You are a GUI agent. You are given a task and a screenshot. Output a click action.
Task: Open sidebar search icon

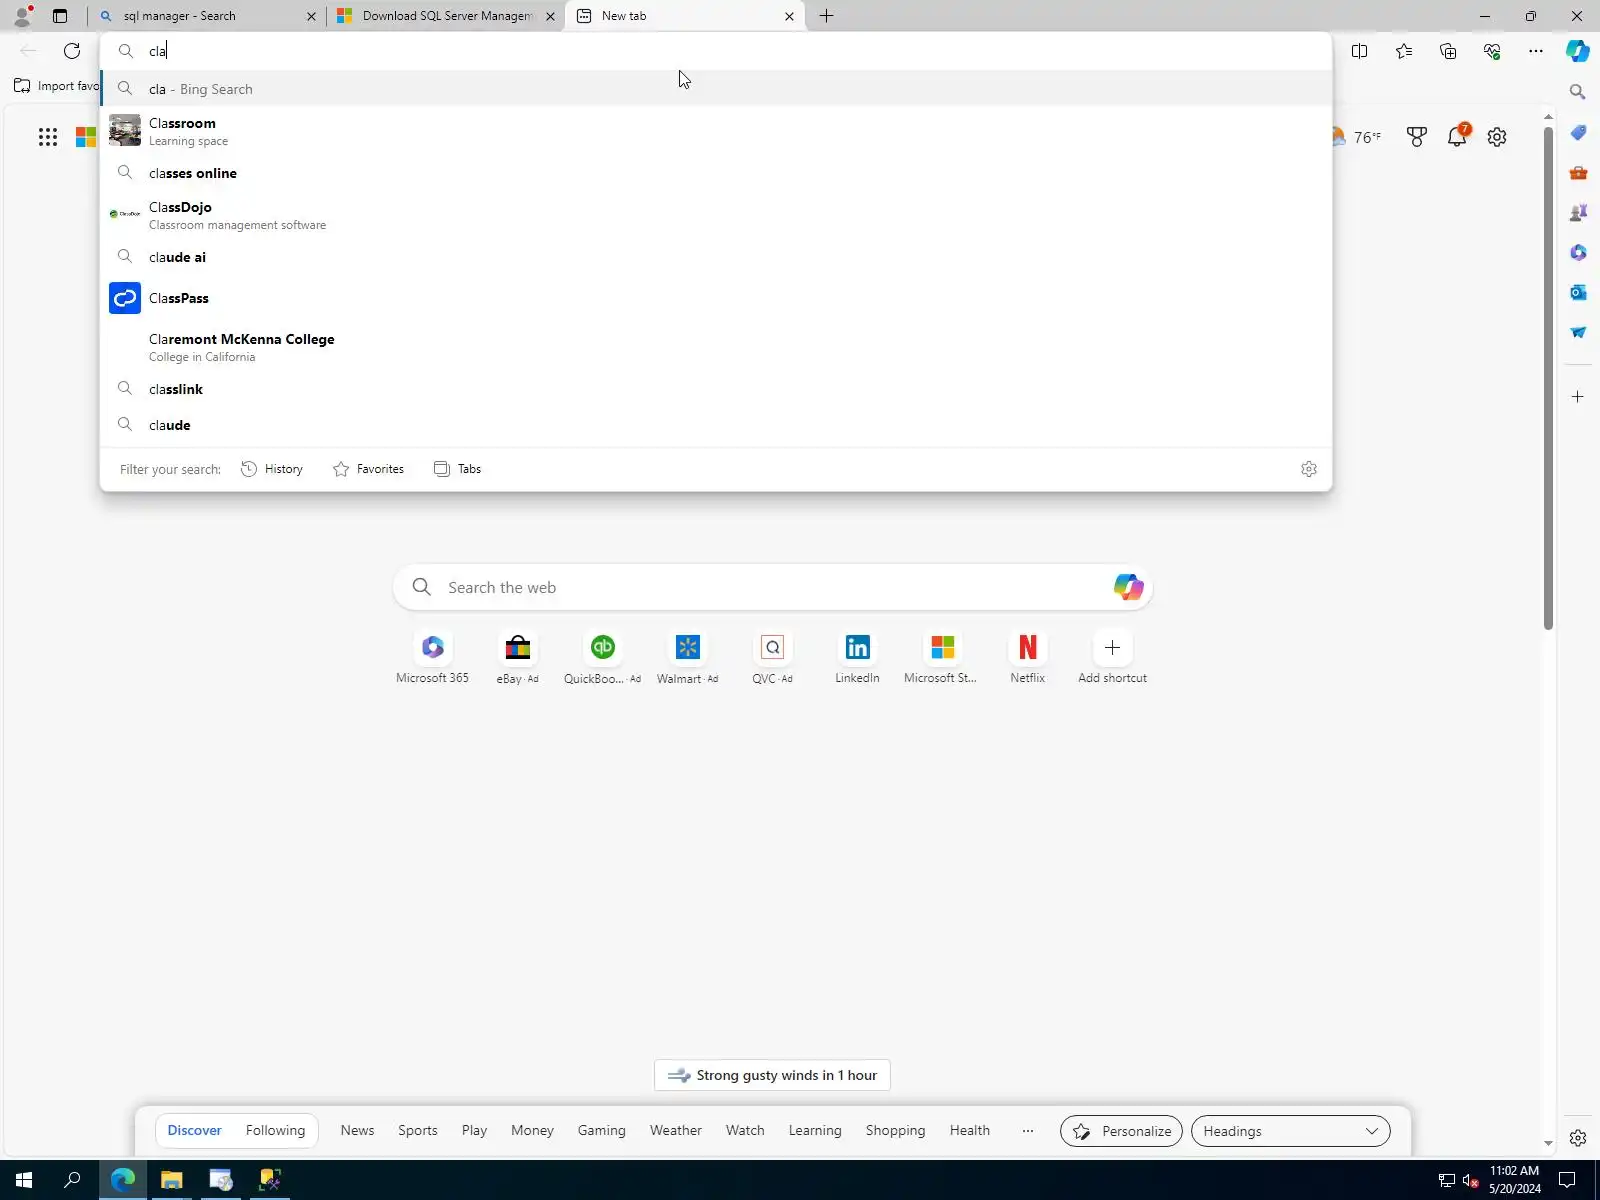click(1578, 92)
